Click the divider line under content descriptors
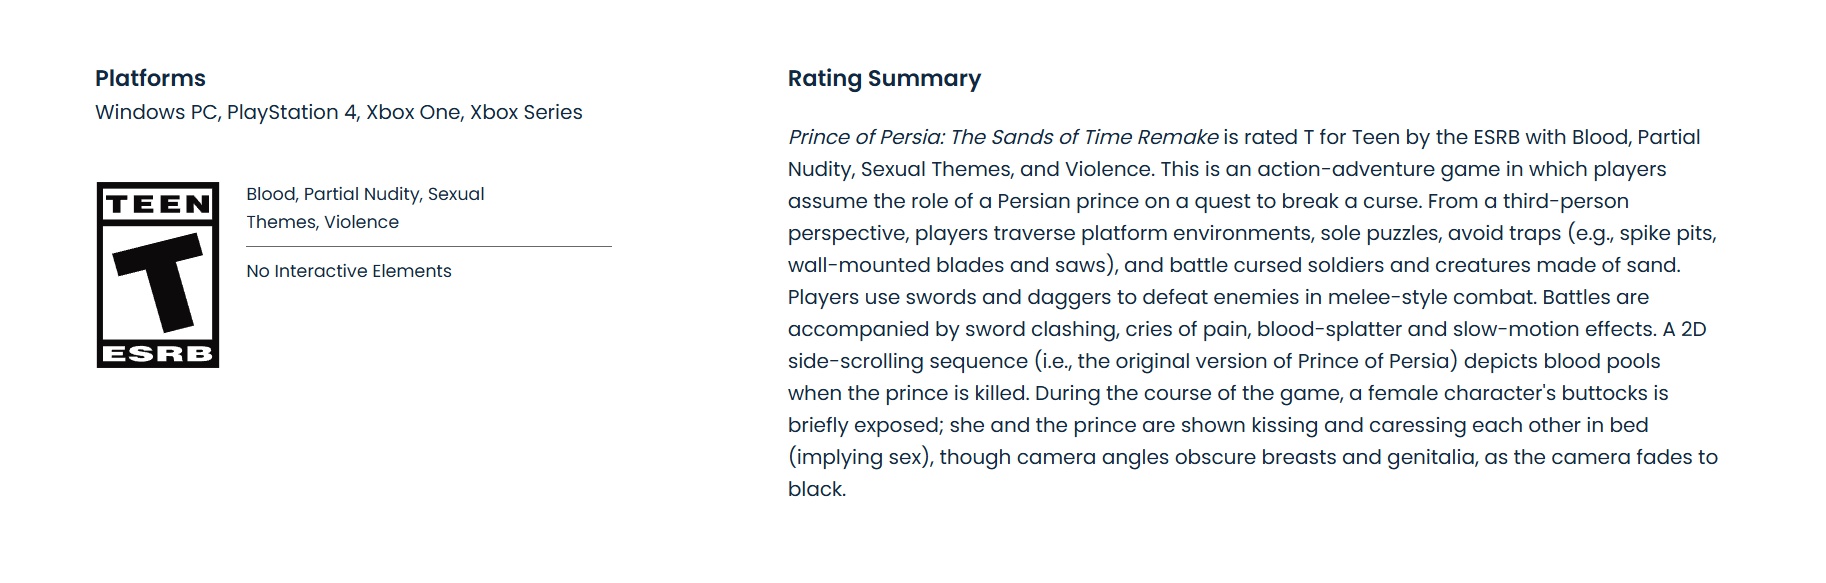 pyautogui.click(x=428, y=246)
